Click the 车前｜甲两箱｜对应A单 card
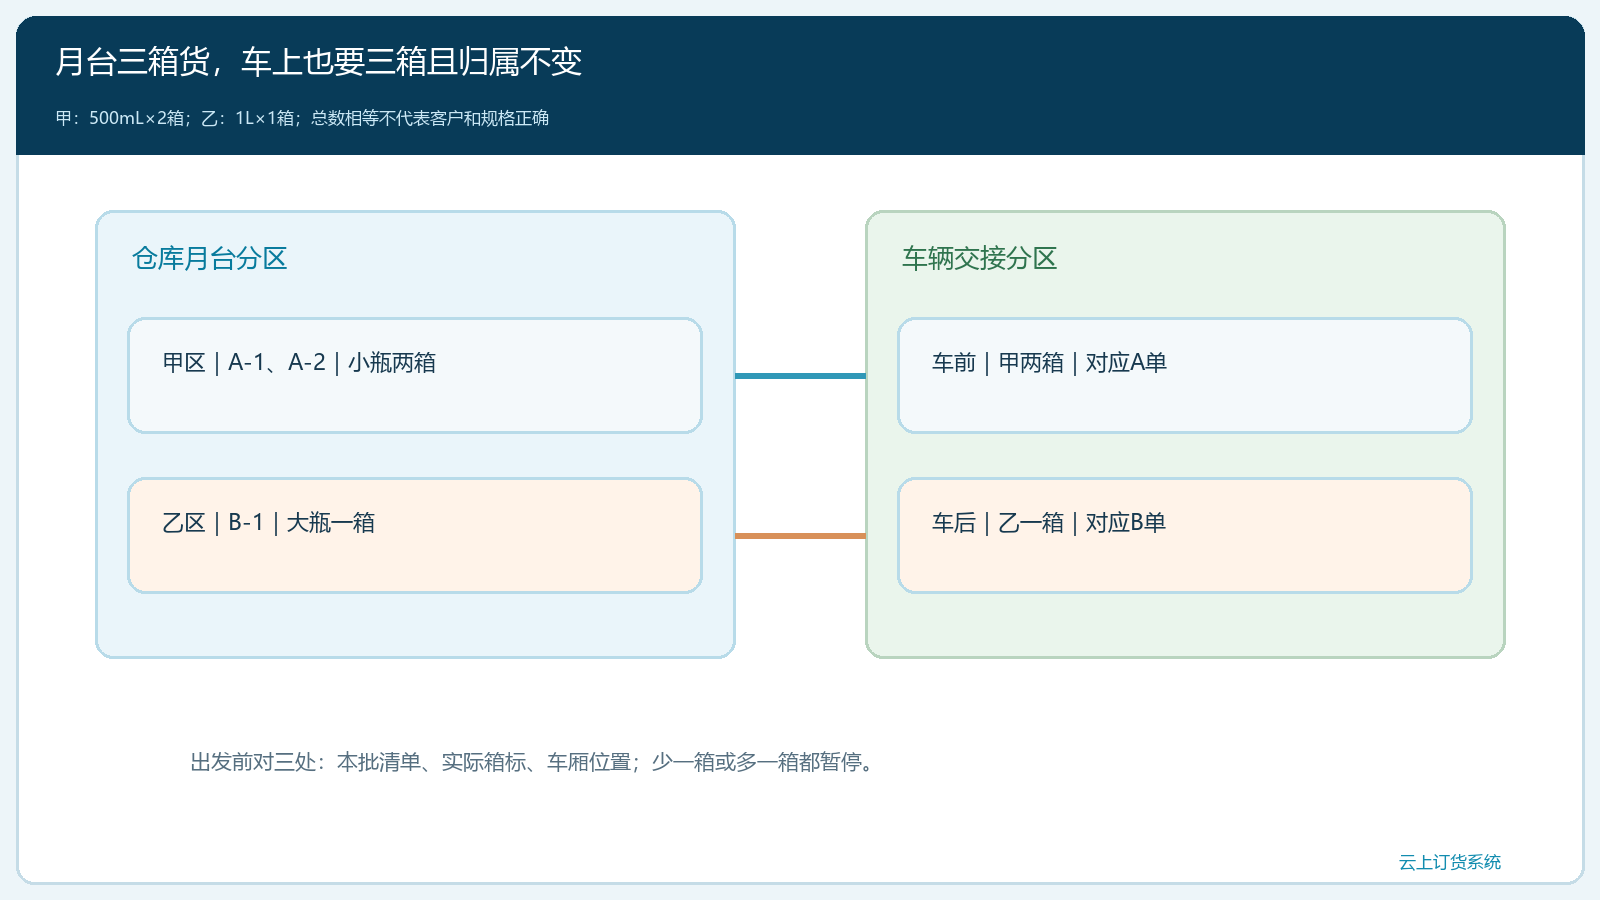Viewport: 1600px width, 900px height. tap(1185, 375)
